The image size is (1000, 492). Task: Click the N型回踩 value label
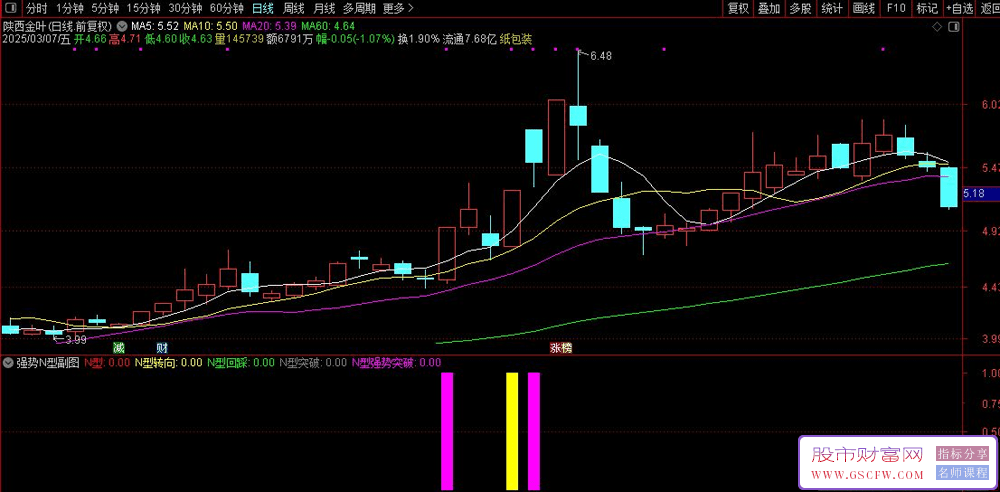tap(241, 363)
